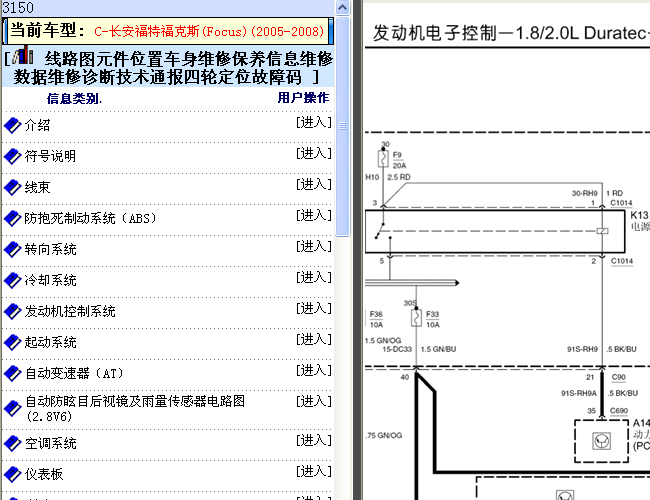Open the 进入 link for 符号说明

coord(314,153)
